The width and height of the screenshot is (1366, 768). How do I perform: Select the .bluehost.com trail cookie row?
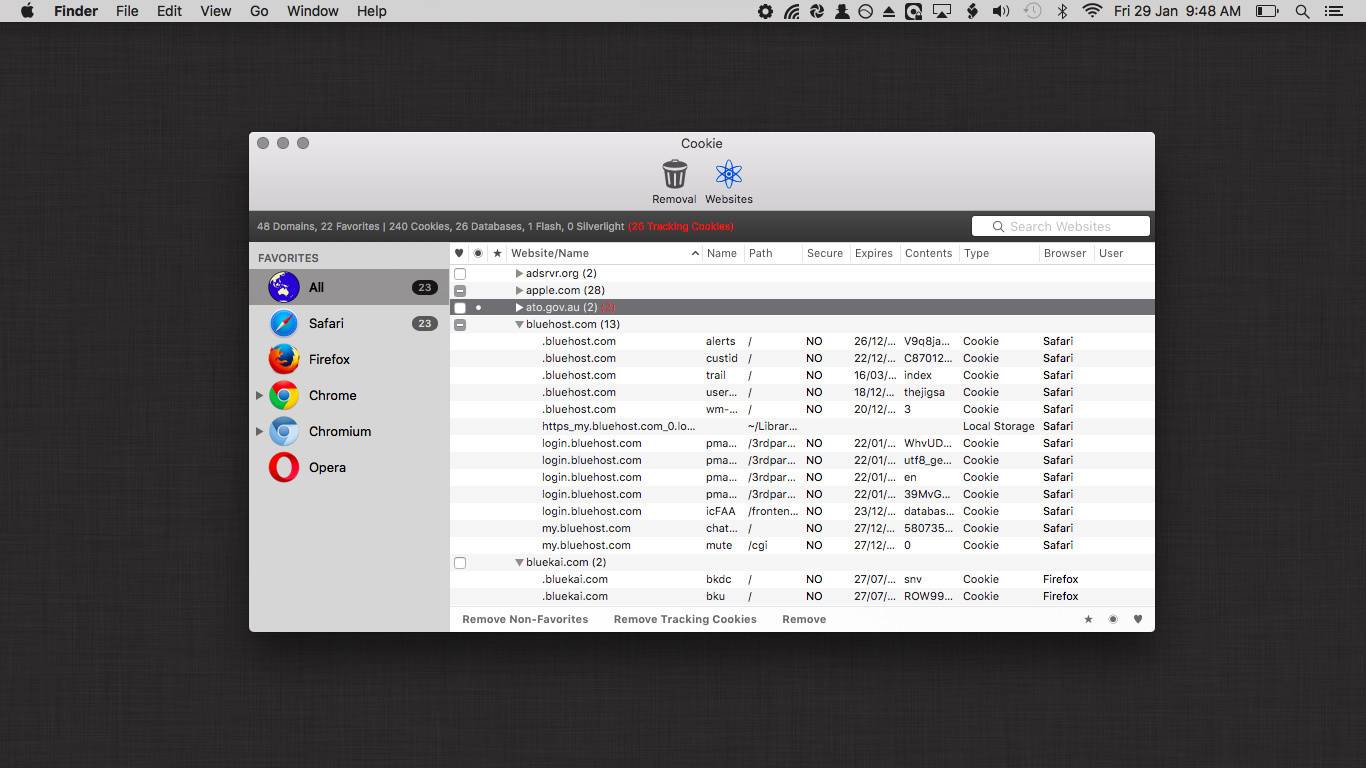tap(802, 375)
